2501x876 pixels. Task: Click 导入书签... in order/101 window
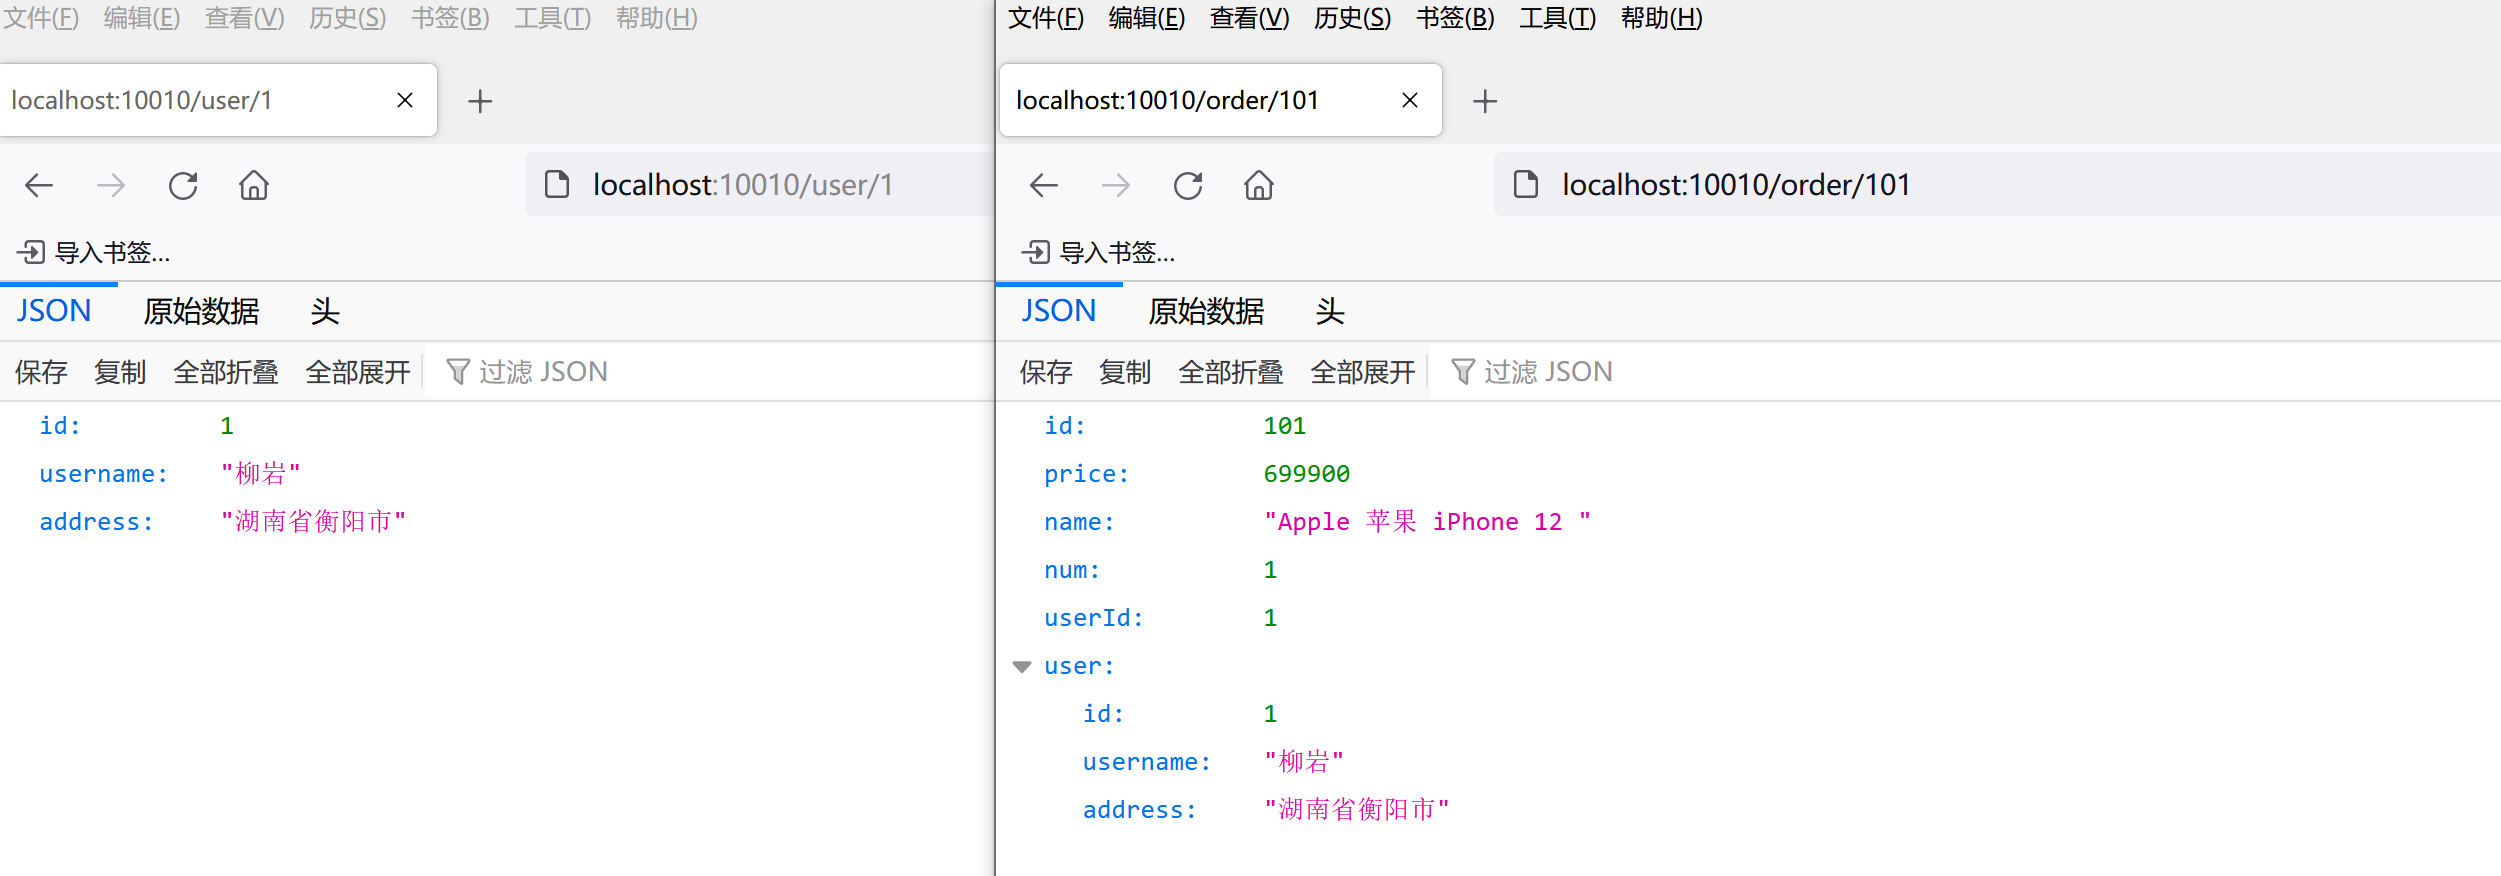(1099, 252)
